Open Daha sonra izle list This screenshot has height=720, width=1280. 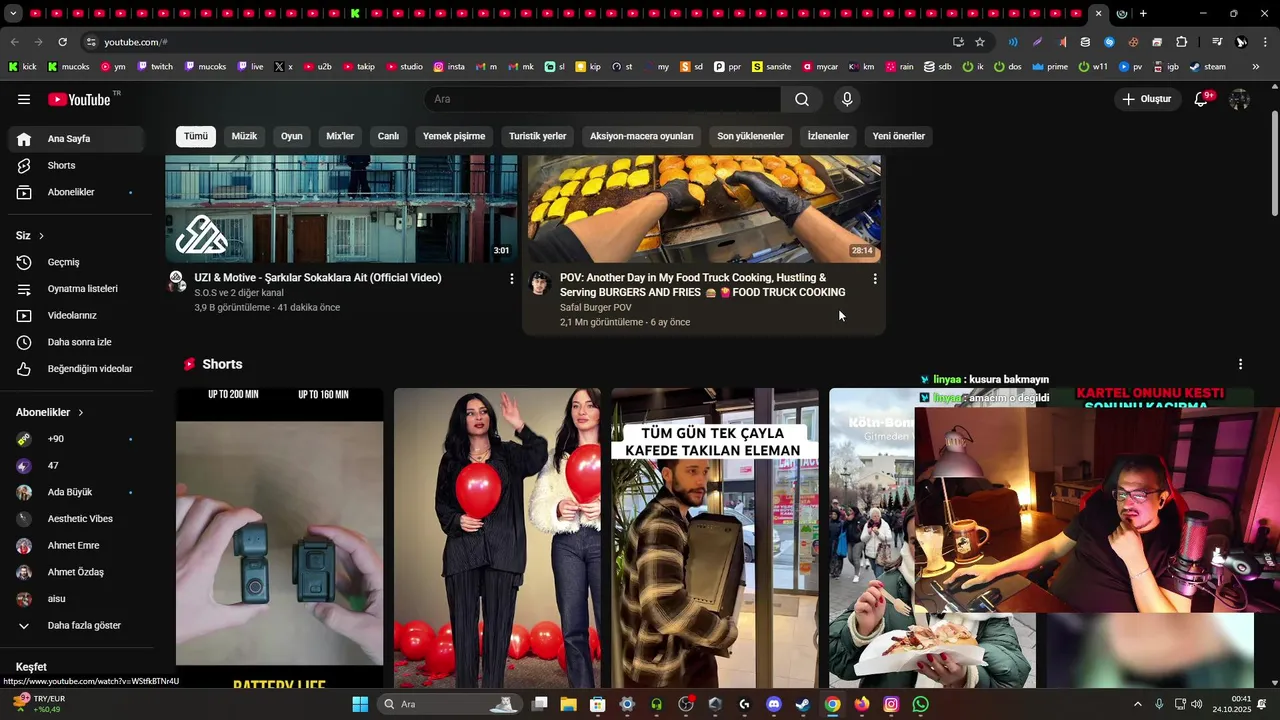coord(78,342)
